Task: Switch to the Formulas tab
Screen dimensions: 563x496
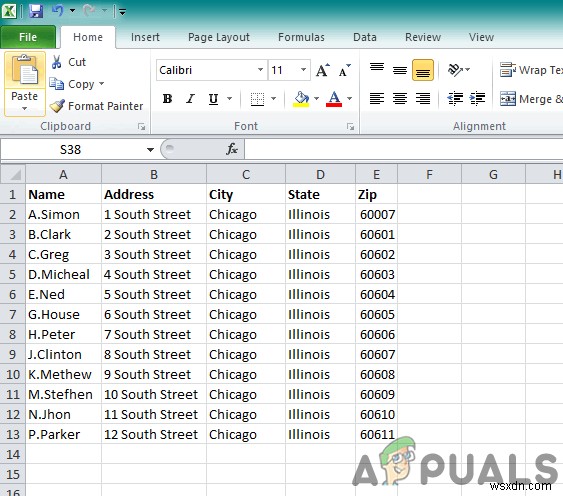Action: point(301,37)
